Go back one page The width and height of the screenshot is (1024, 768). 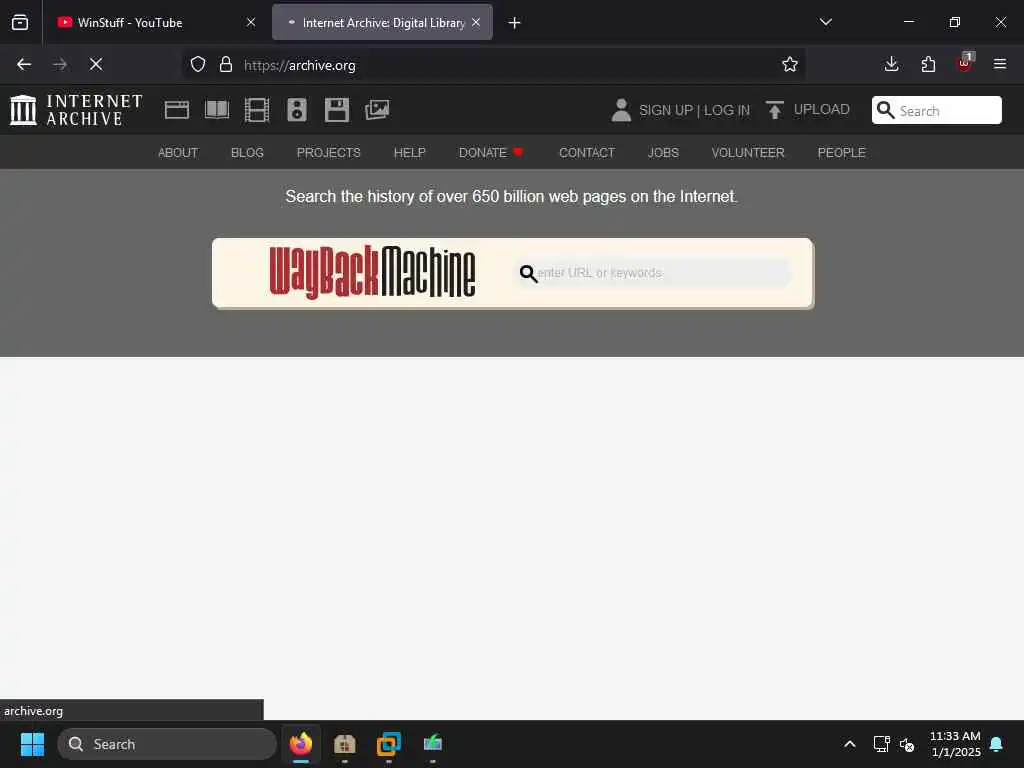click(24, 64)
